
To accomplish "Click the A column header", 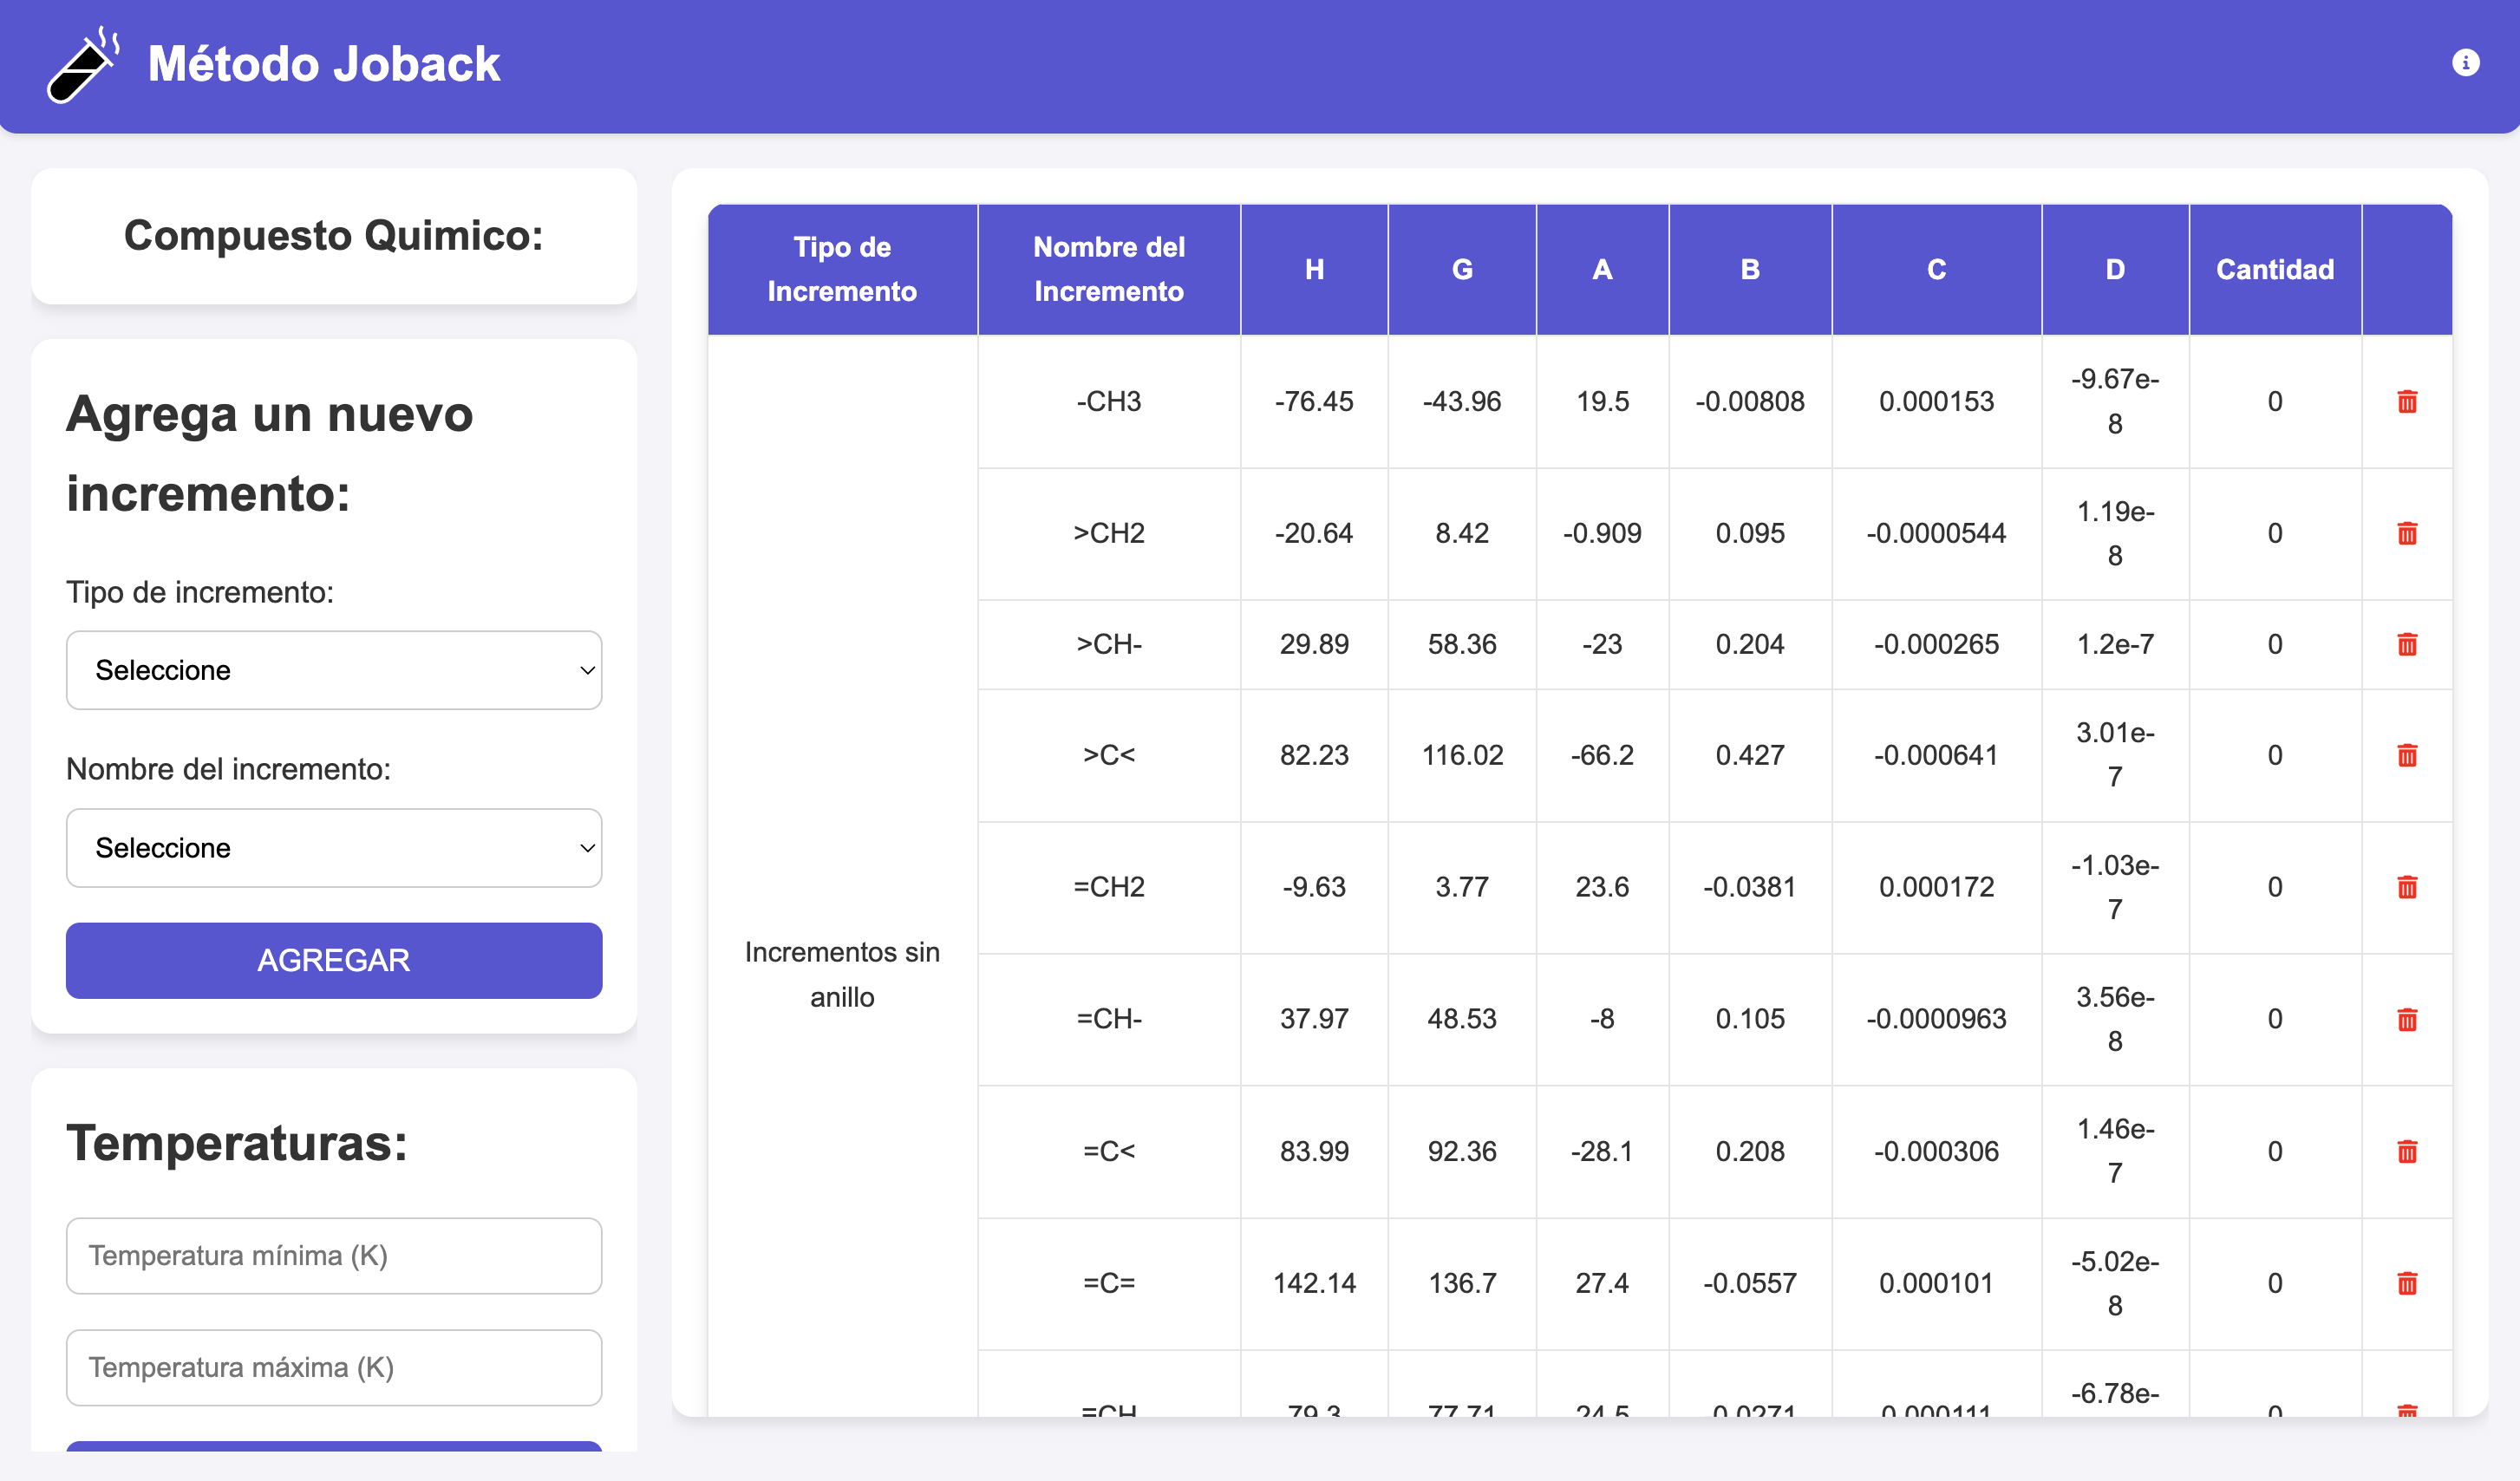I will click(x=1602, y=269).
